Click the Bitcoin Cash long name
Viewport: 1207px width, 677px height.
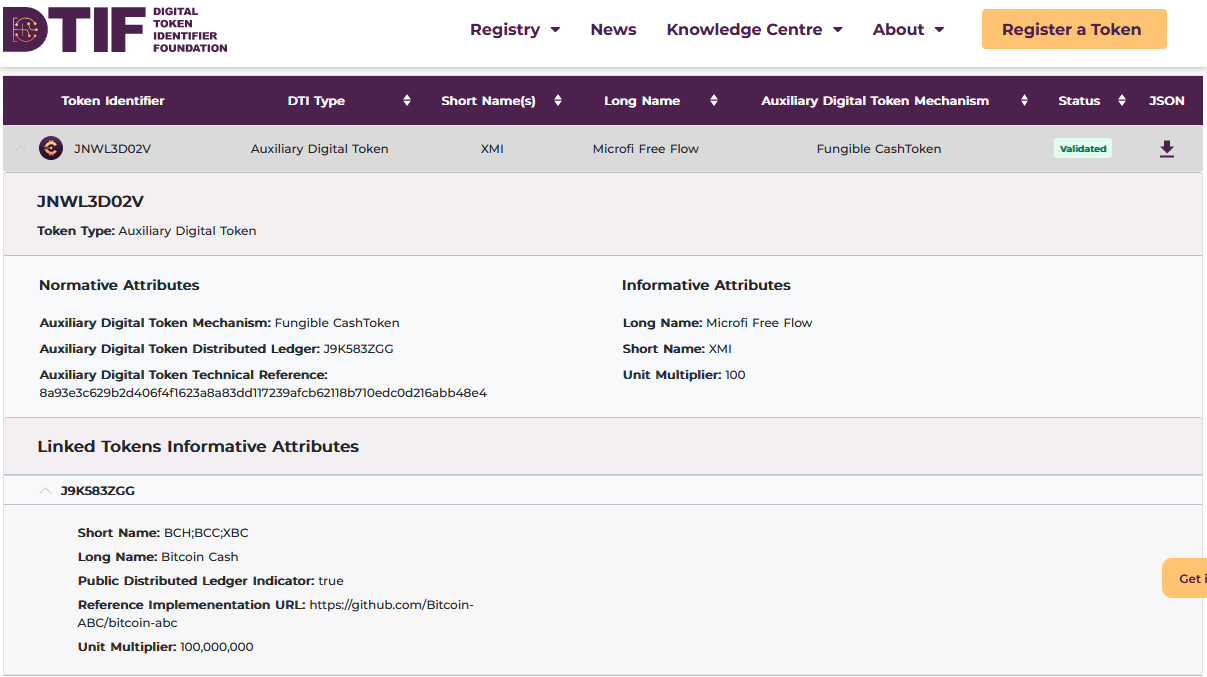coord(200,557)
